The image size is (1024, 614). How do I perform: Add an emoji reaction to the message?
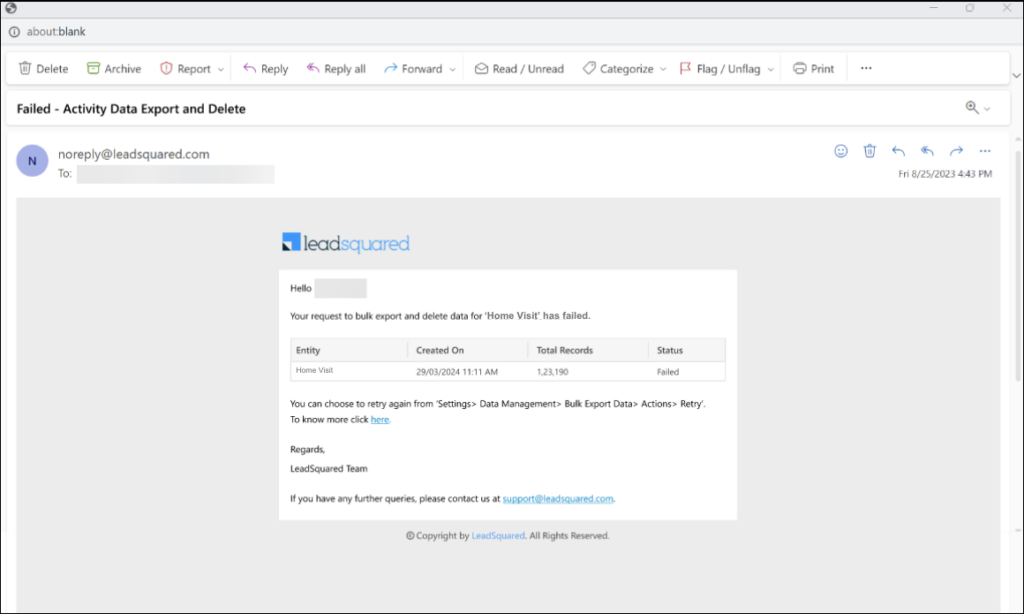(x=841, y=150)
